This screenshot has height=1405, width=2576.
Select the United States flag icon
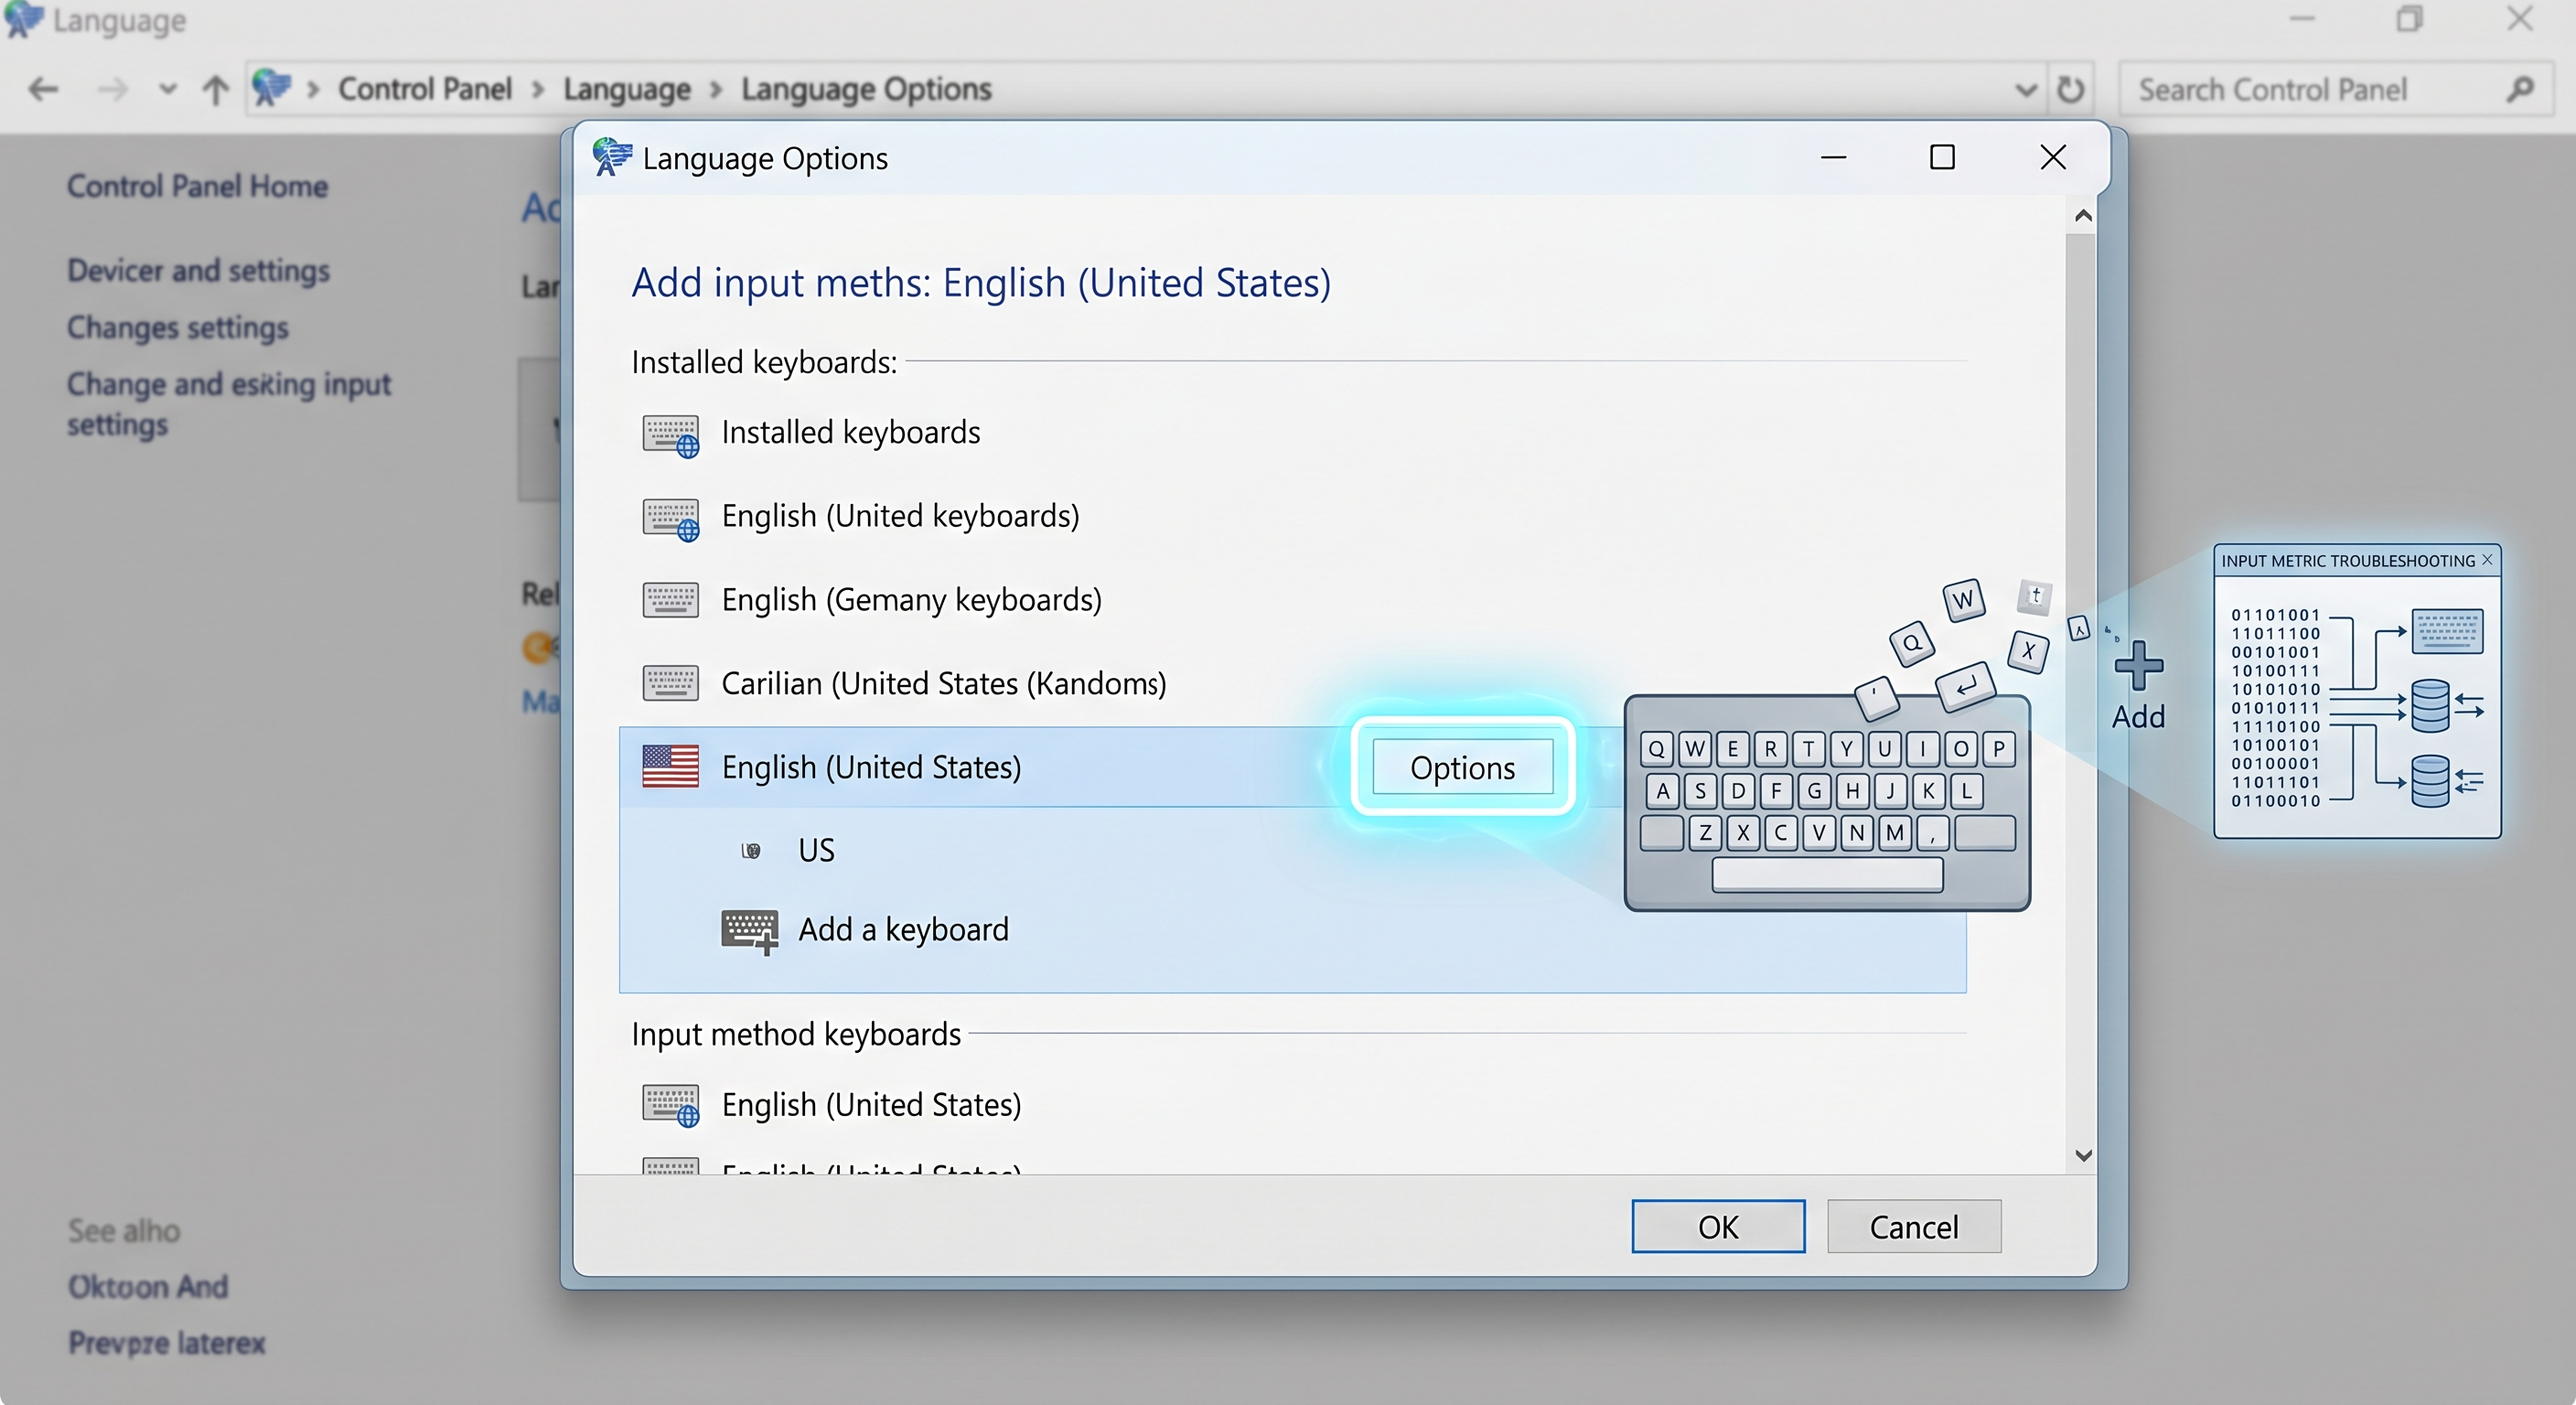tap(670, 767)
